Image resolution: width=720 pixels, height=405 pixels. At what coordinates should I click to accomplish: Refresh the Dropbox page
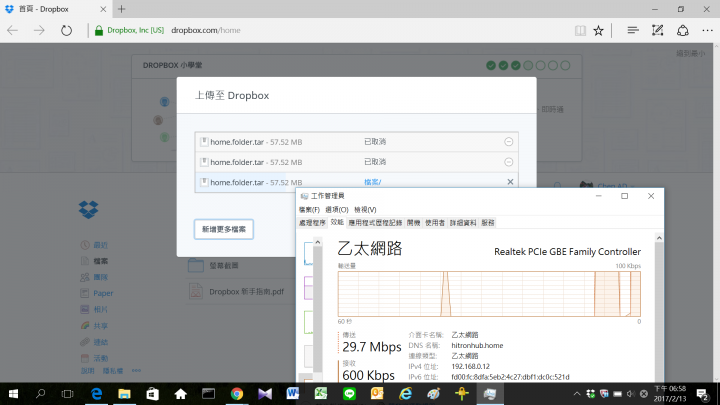[x=67, y=30]
